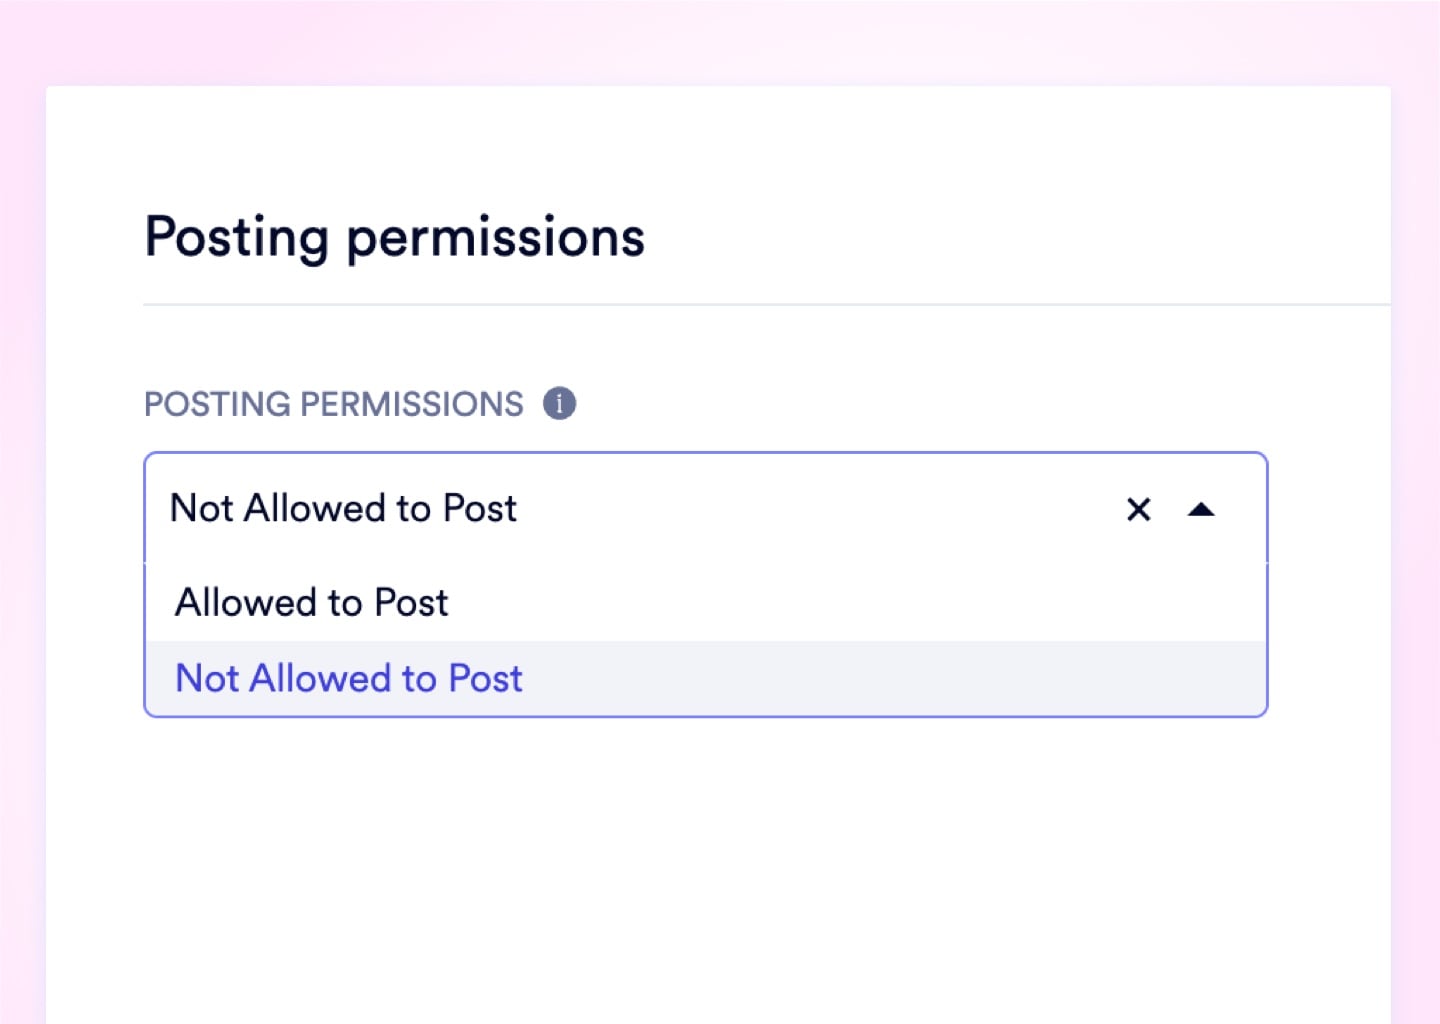Clear the selected posting permission with X
The height and width of the screenshot is (1024, 1440).
tap(1138, 510)
